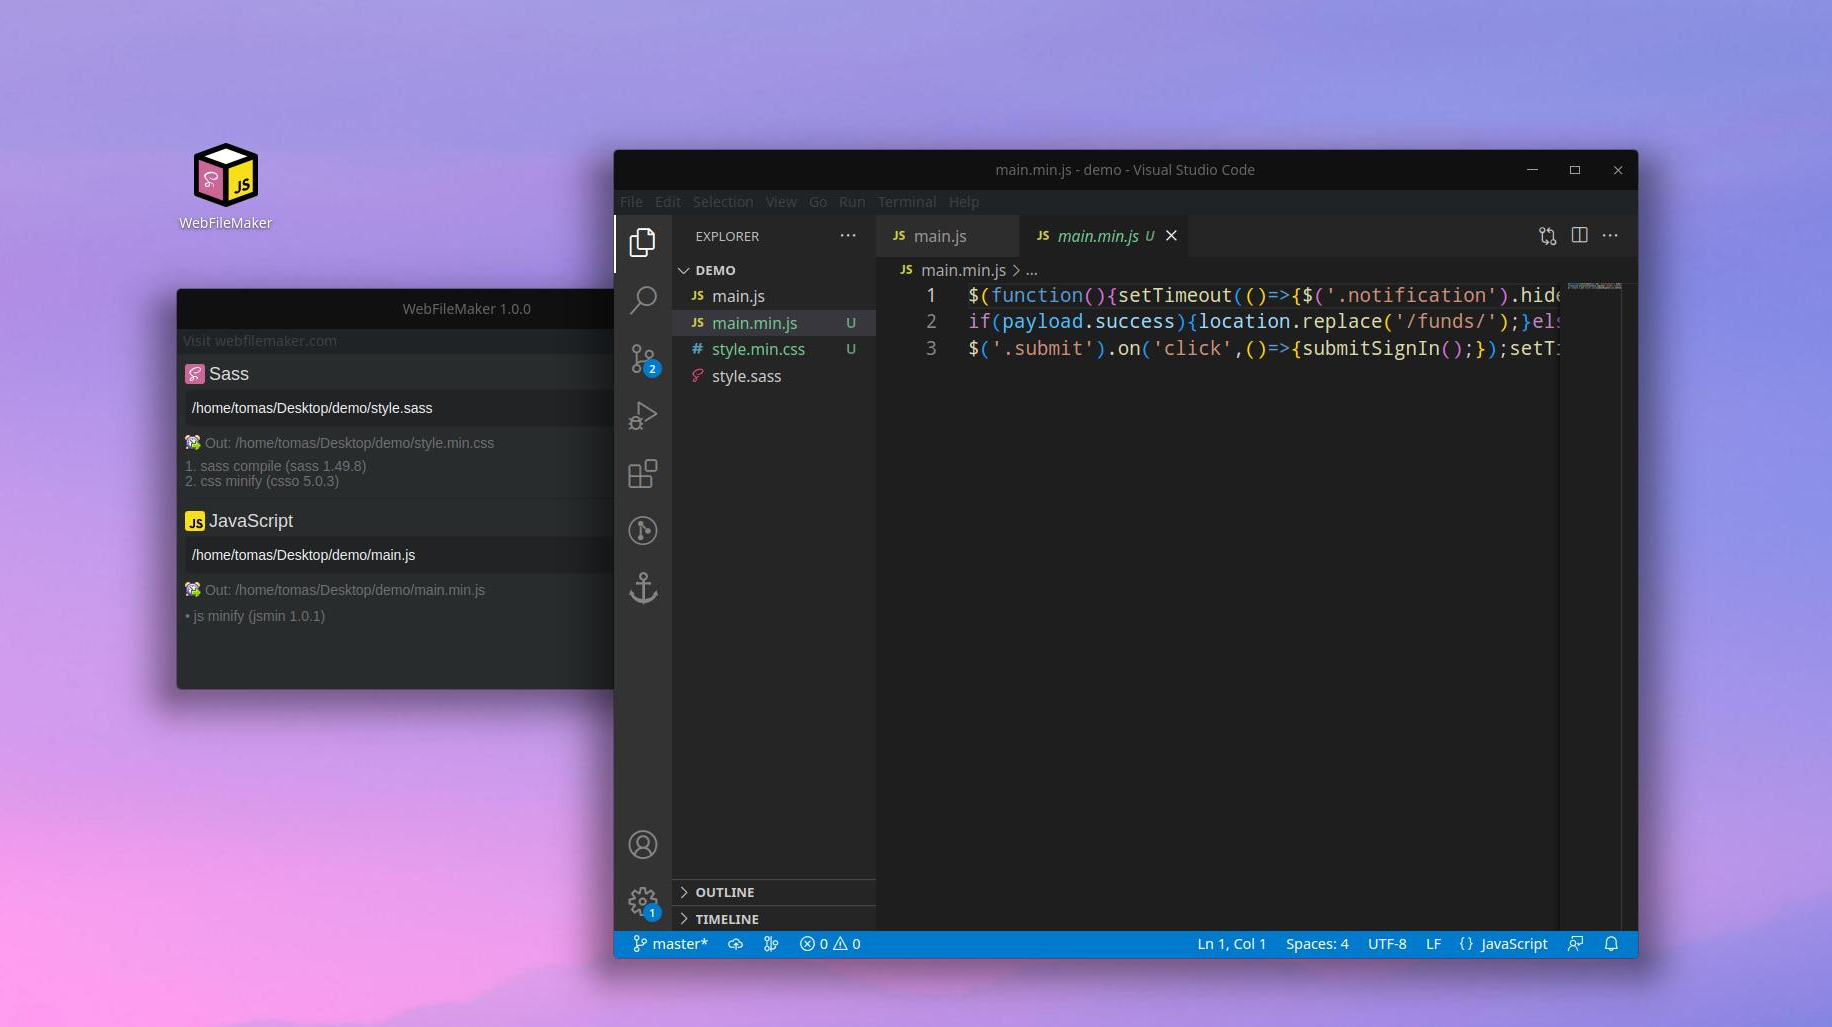Open the View menu

coord(781,202)
